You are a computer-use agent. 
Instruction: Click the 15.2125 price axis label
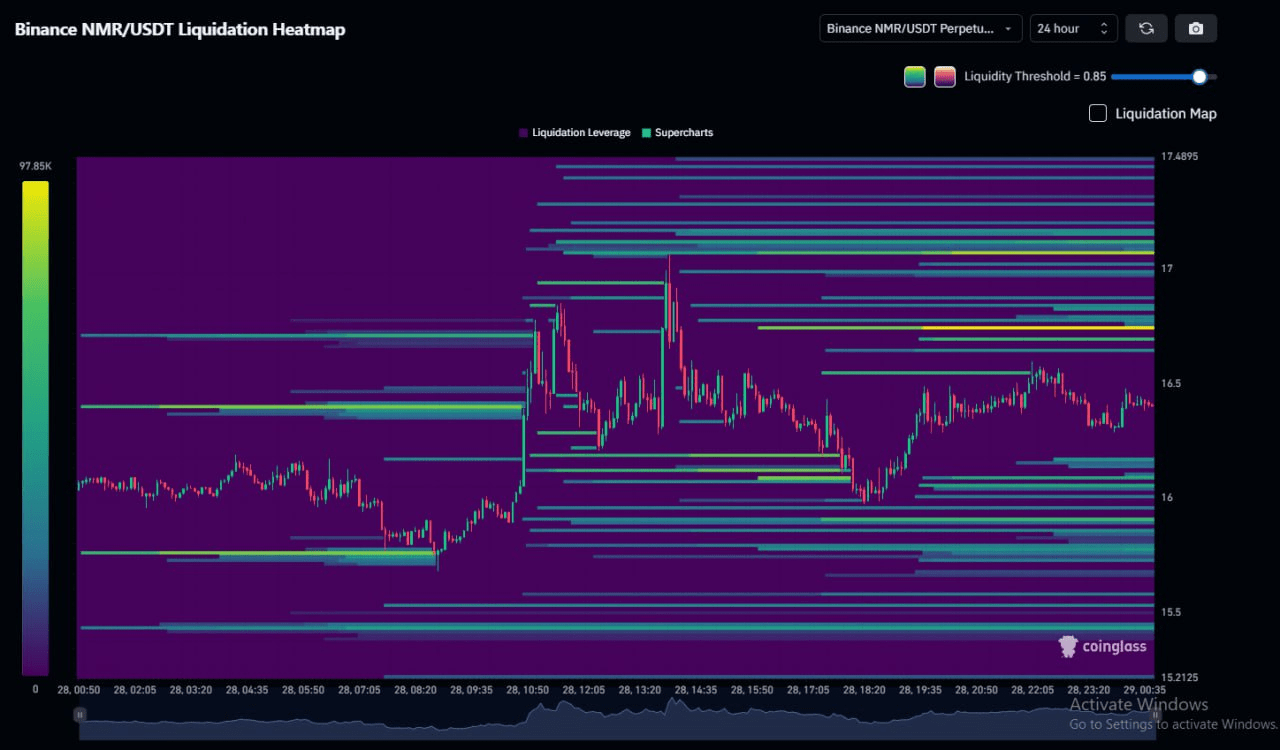[x=1180, y=677]
